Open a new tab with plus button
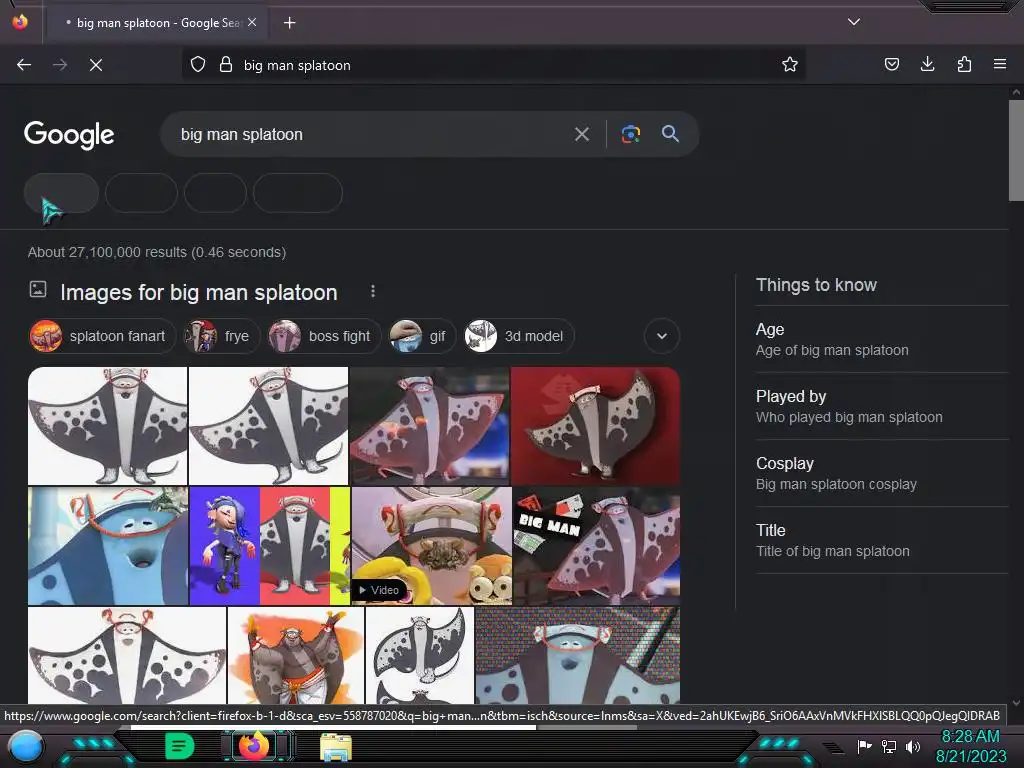 pyautogui.click(x=289, y=23)
